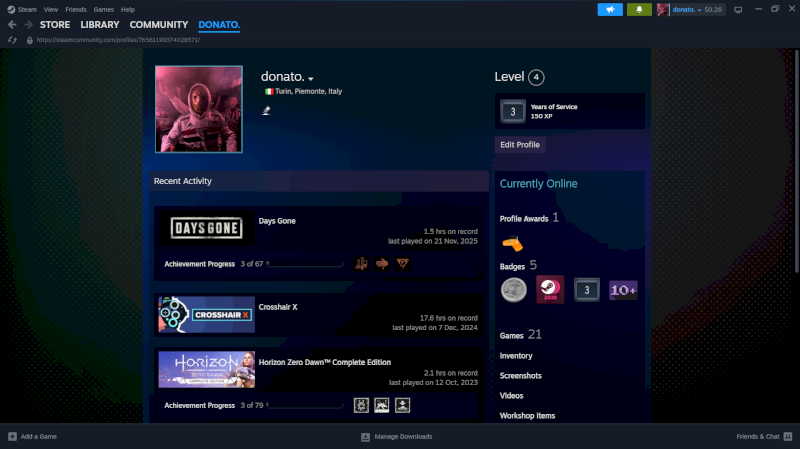
Task: Click the page vertical scrollbar
Action: [796, 161]
